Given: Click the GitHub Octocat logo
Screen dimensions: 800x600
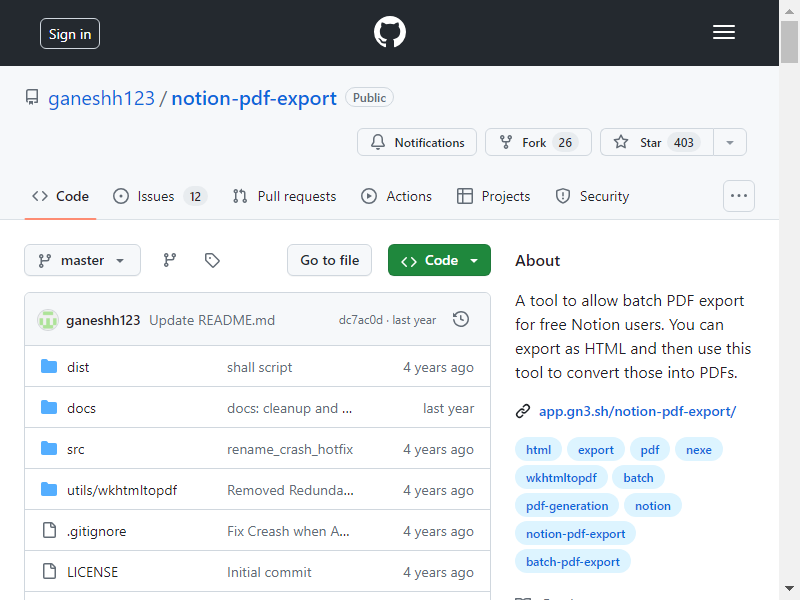Looking at the screenshot, I should (x=390, y=32).
